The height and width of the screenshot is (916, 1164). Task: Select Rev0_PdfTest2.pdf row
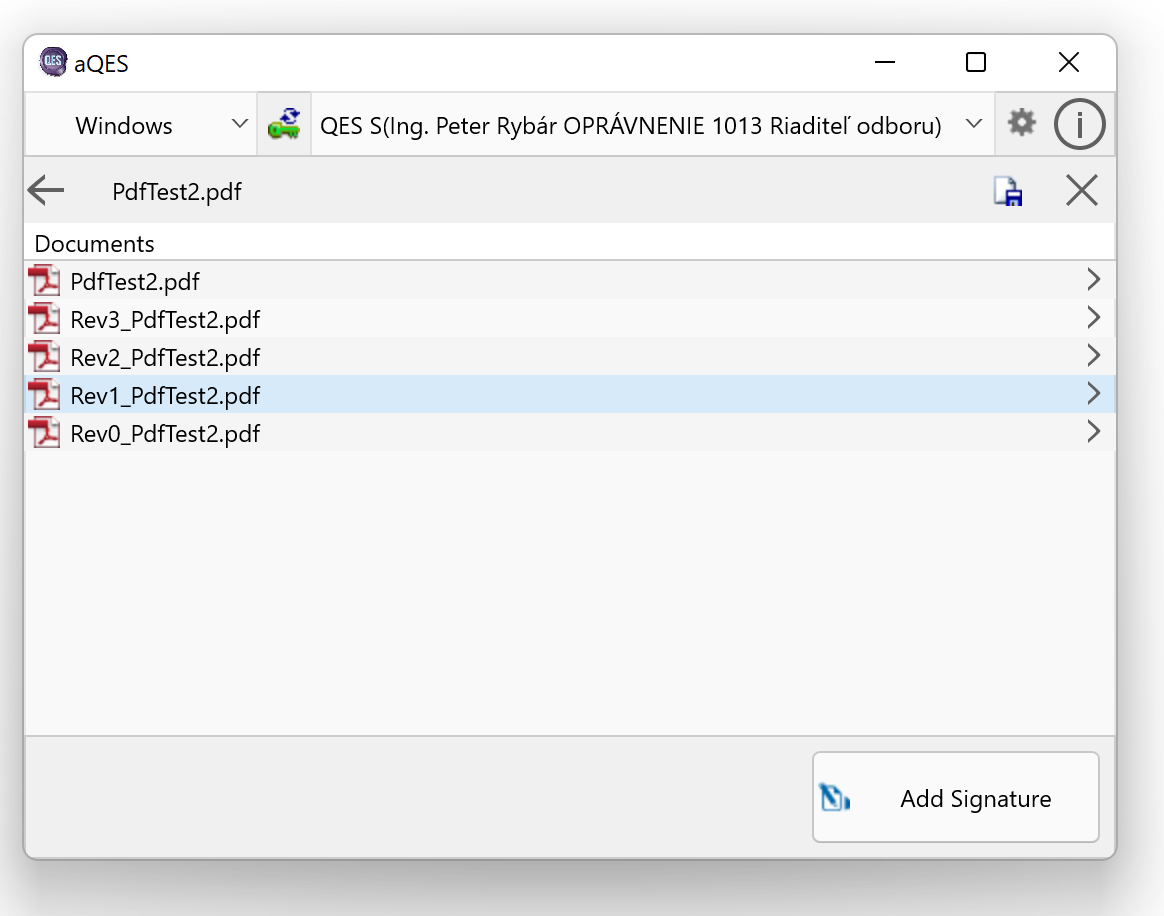(x=570, y=432)
